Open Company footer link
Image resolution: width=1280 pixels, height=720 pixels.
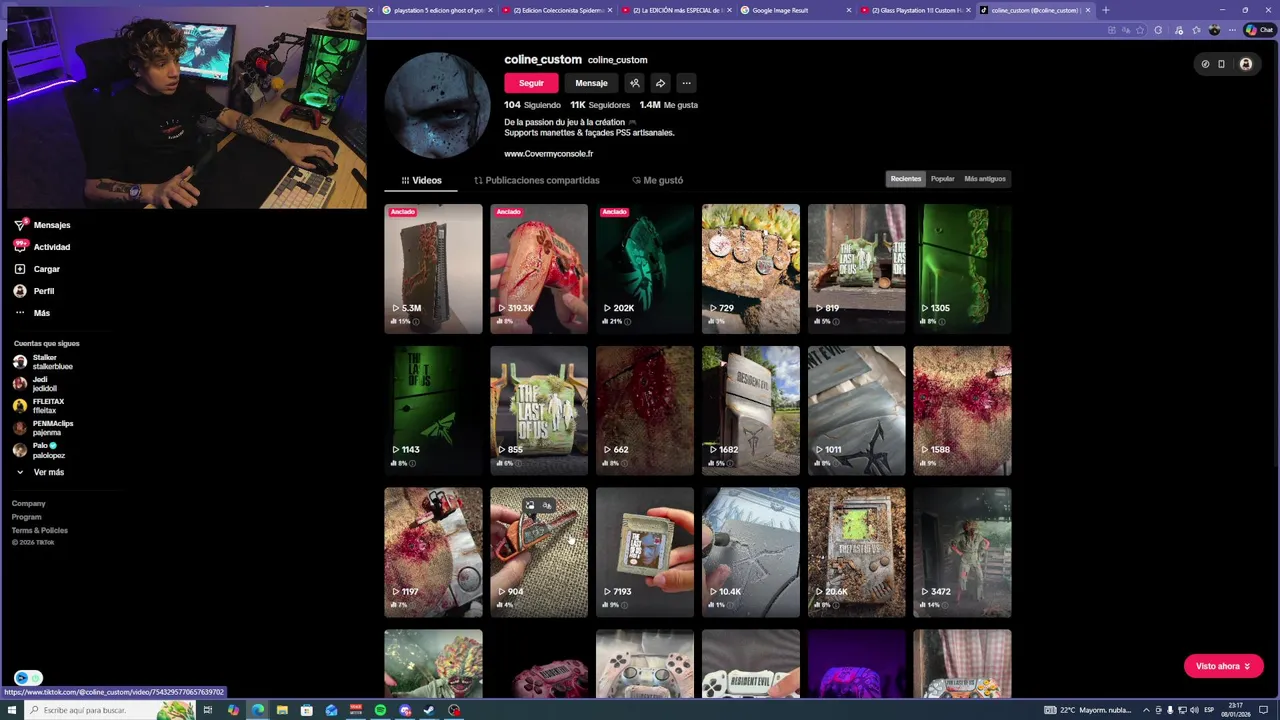(x=28, y=504)
